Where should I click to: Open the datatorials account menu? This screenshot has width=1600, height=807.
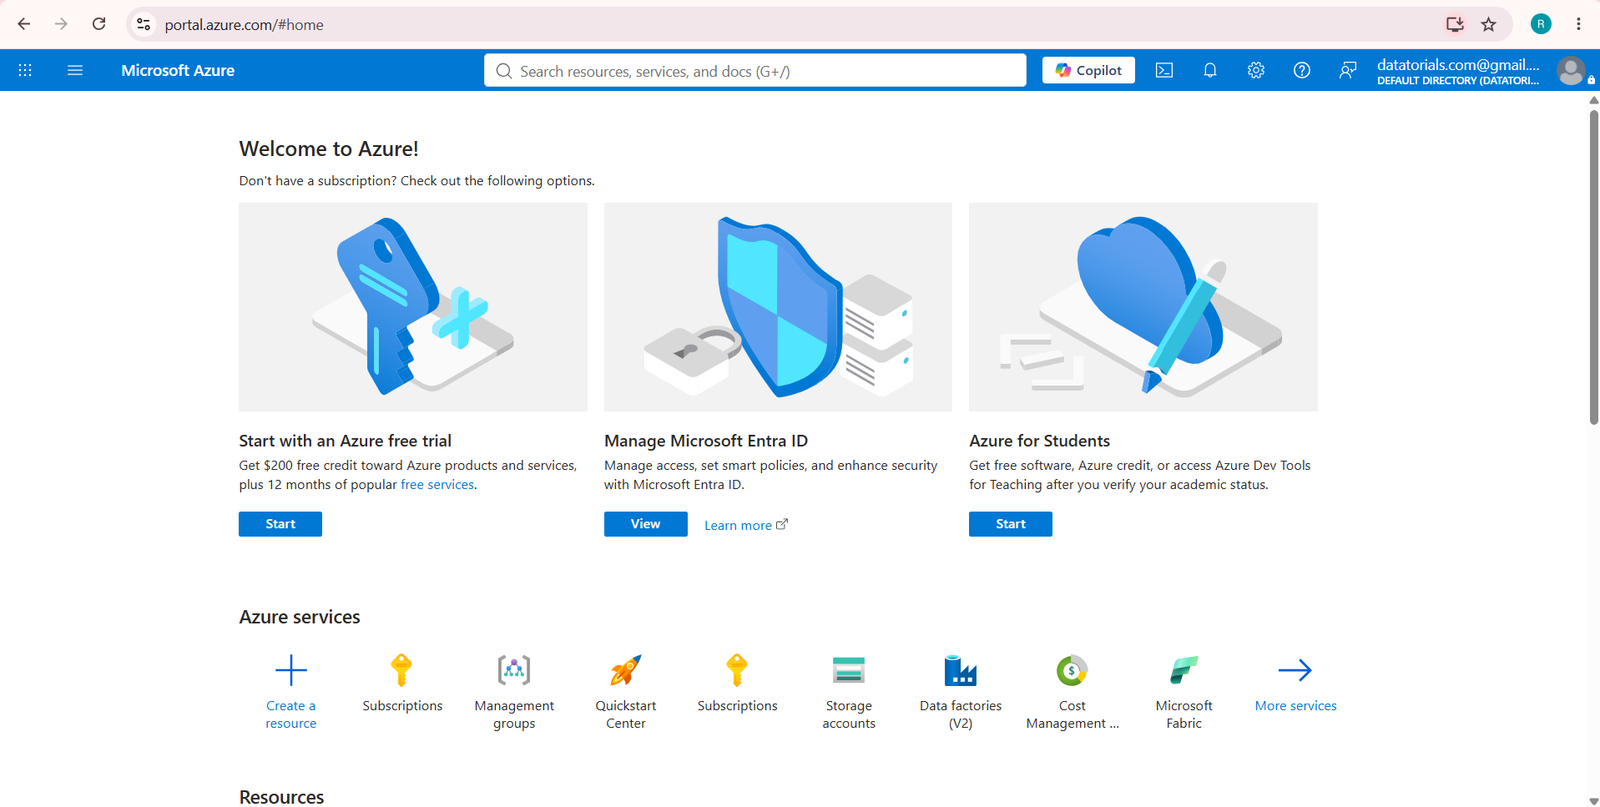pyautogui.click(x=1482, y=71)
